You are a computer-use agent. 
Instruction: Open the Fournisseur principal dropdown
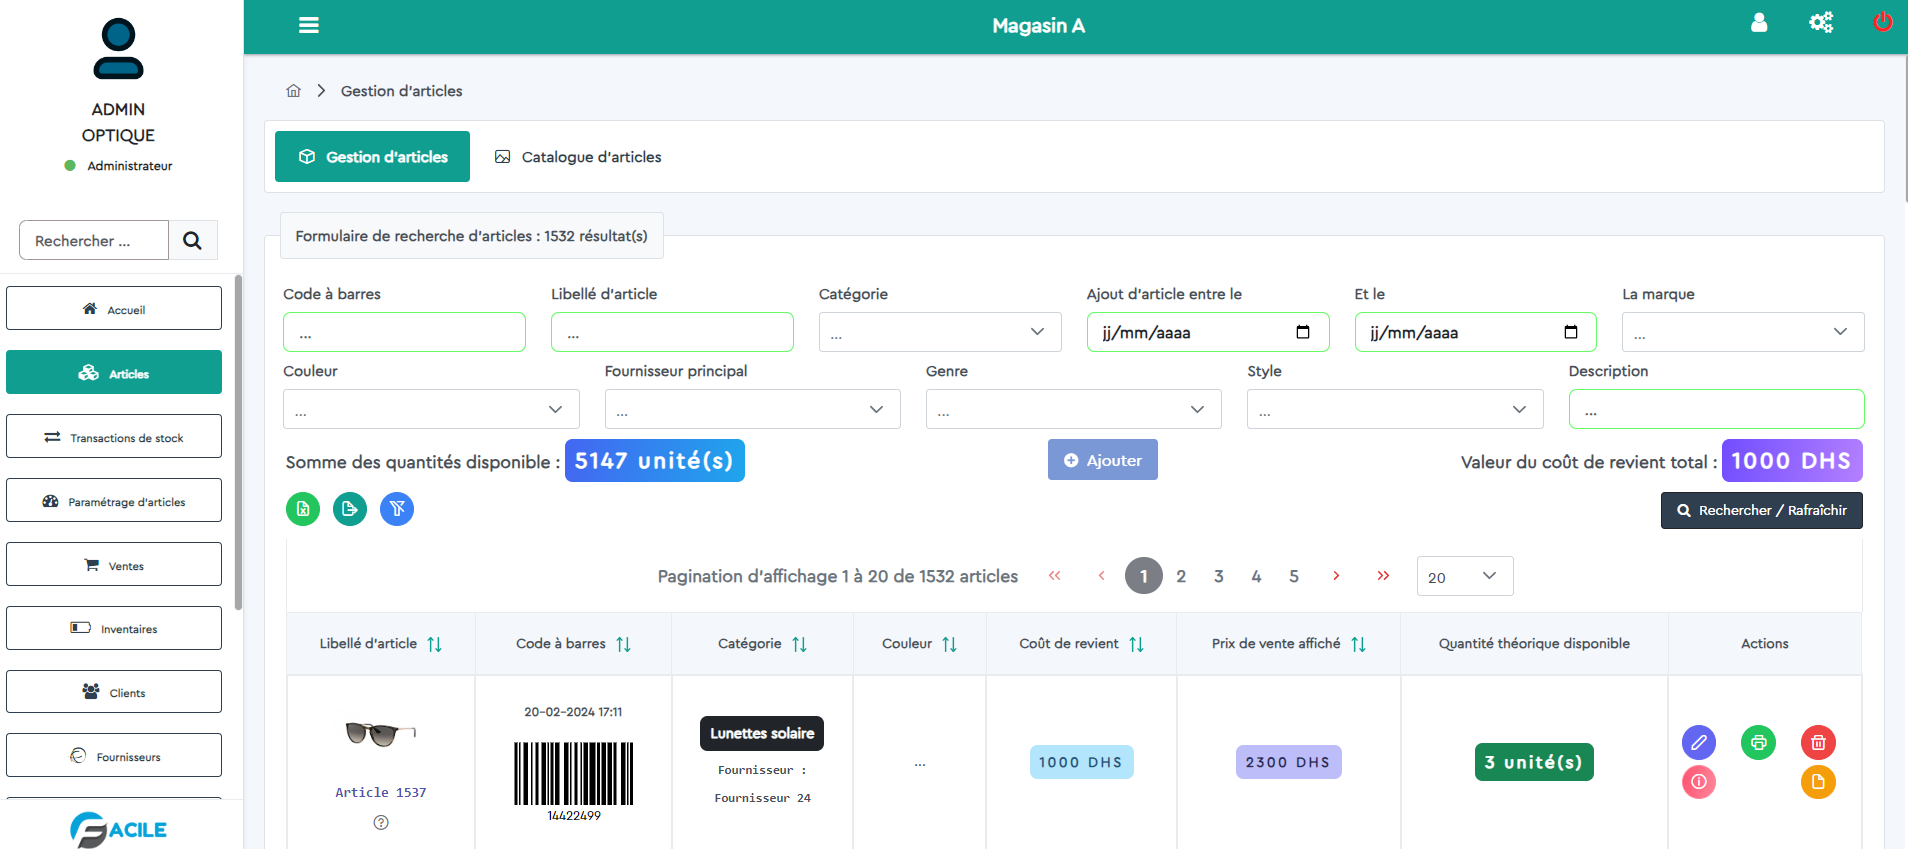click(752, 409)
